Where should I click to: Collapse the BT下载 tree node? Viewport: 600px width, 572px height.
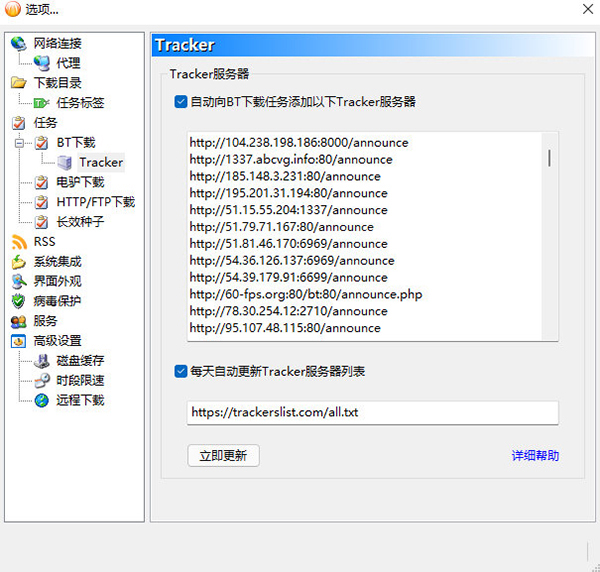[19, 143]
